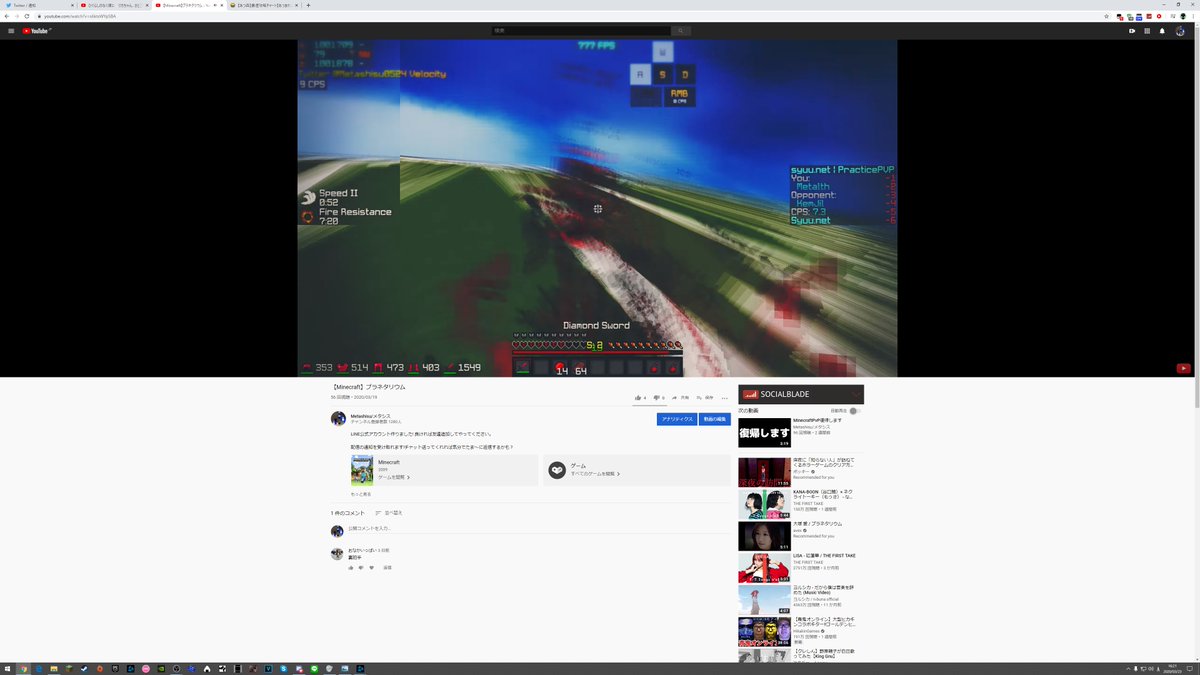Share the video with the arrow button
1200x675 pixels.
point(680,397)
